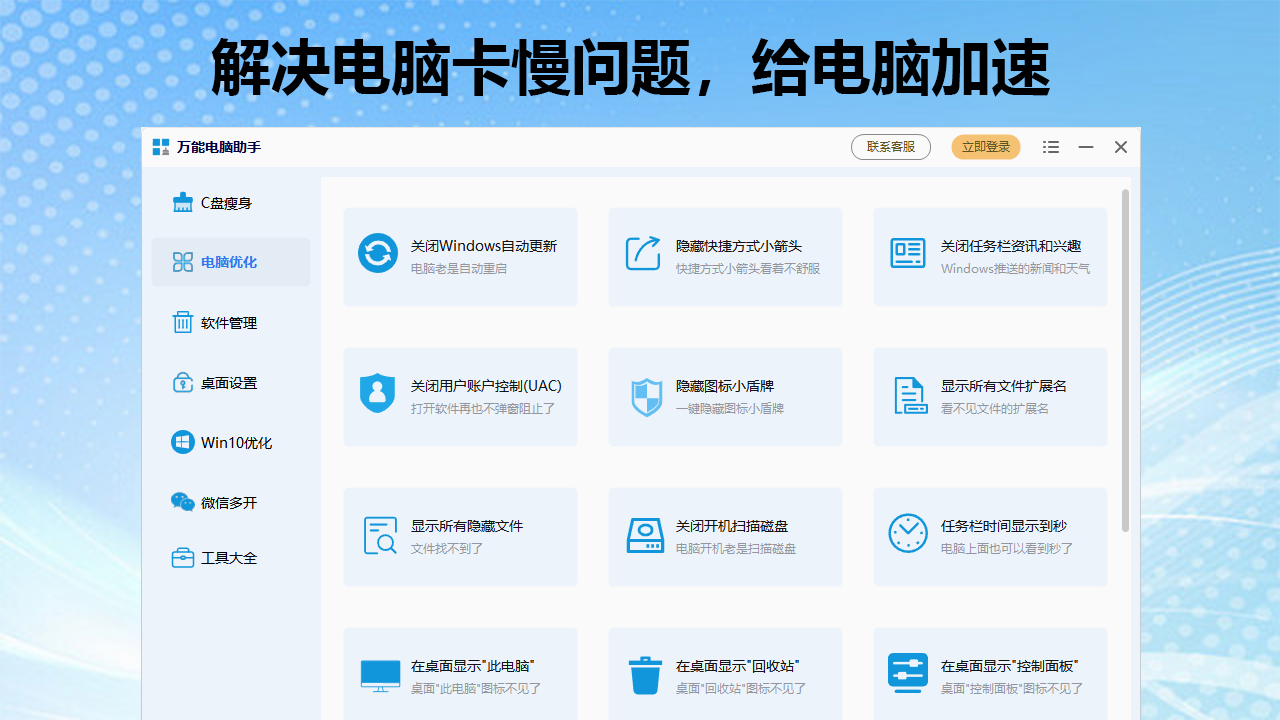Image resolution: width=1280 pixels, height=720 pixels.
Task: Open the Win10优化 sidebar tab
Action: point(231,443)
